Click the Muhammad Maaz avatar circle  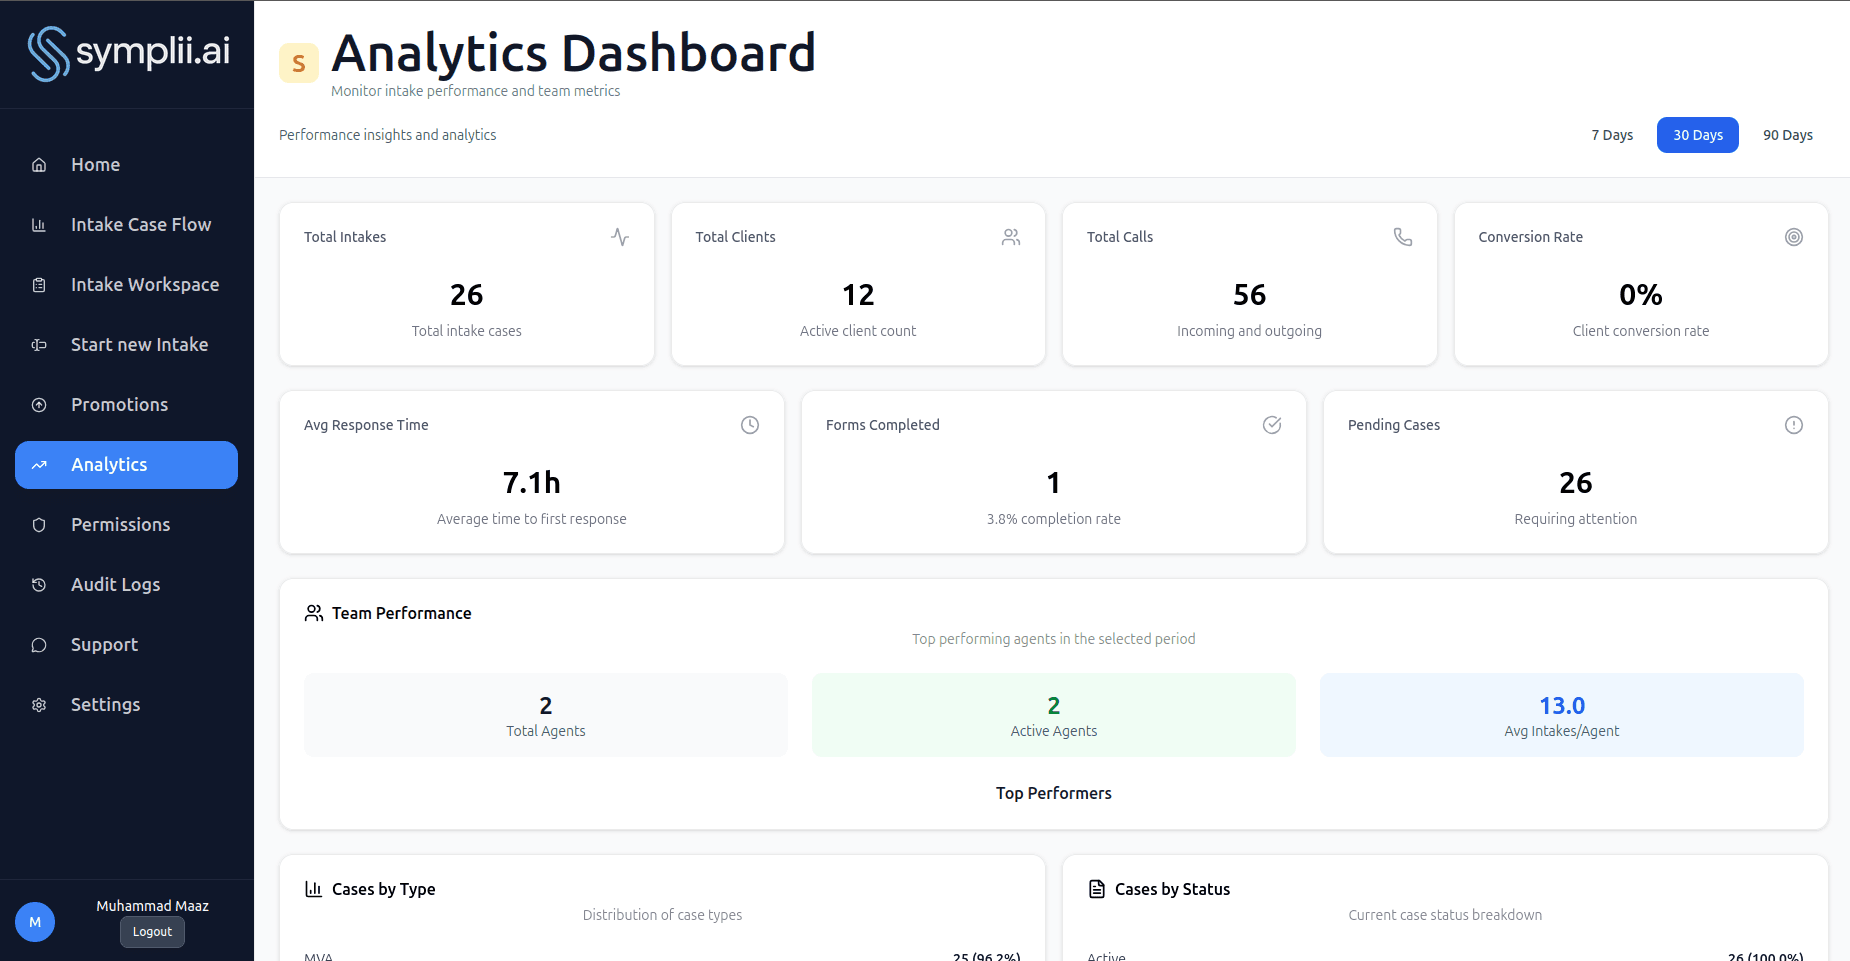(x=35, y=921)
